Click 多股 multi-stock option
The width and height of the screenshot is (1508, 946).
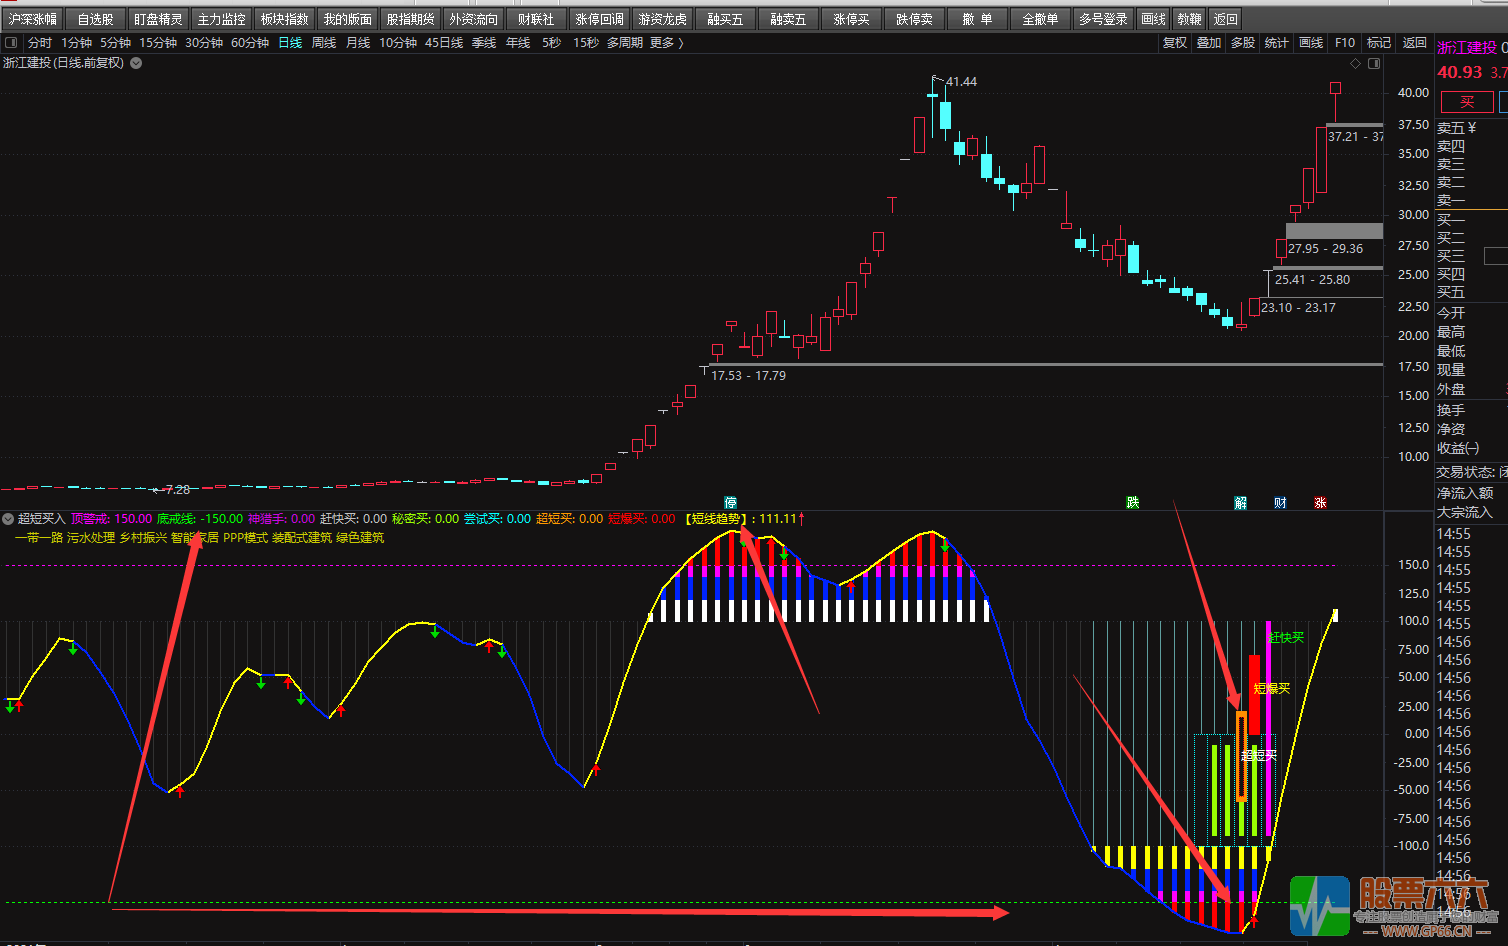1243,43
